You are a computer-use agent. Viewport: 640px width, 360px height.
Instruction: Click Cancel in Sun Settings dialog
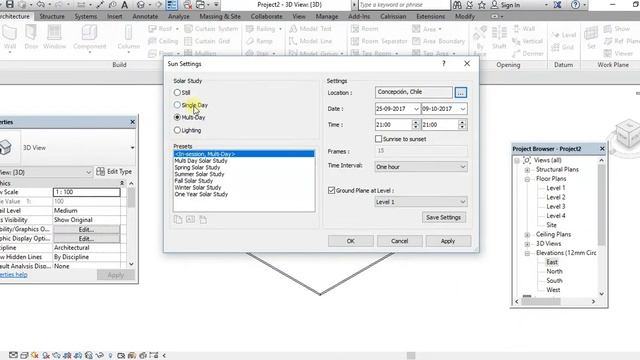400,241
